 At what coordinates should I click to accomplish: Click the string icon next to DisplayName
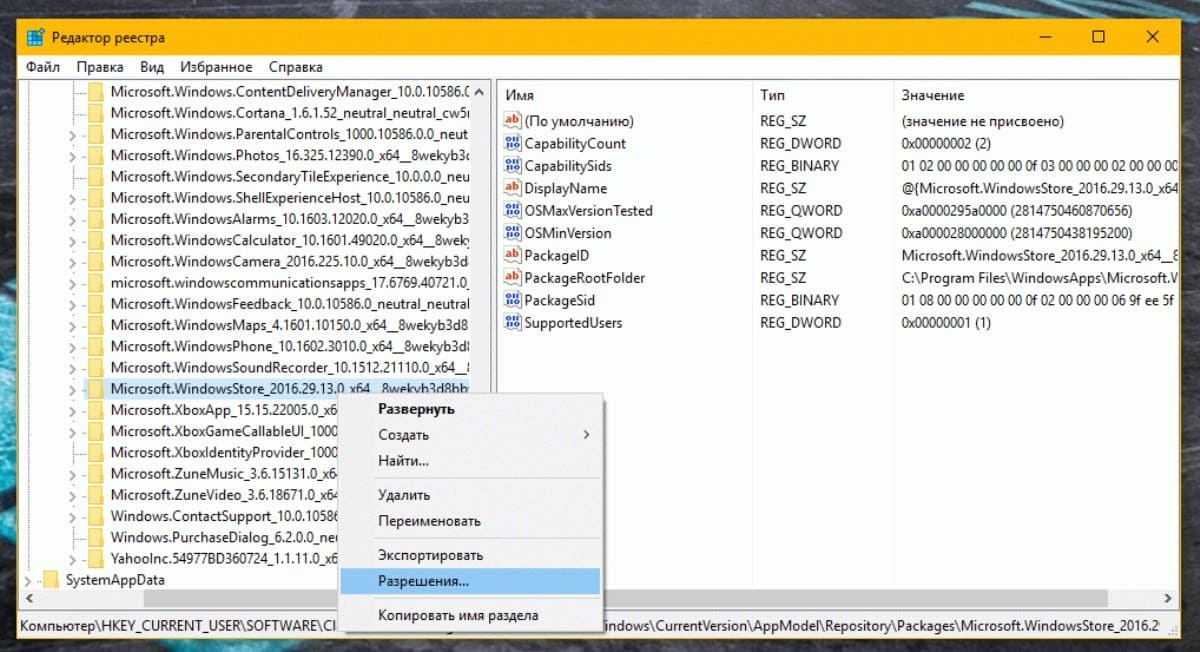pyautogui.click(x=513, y=188)
